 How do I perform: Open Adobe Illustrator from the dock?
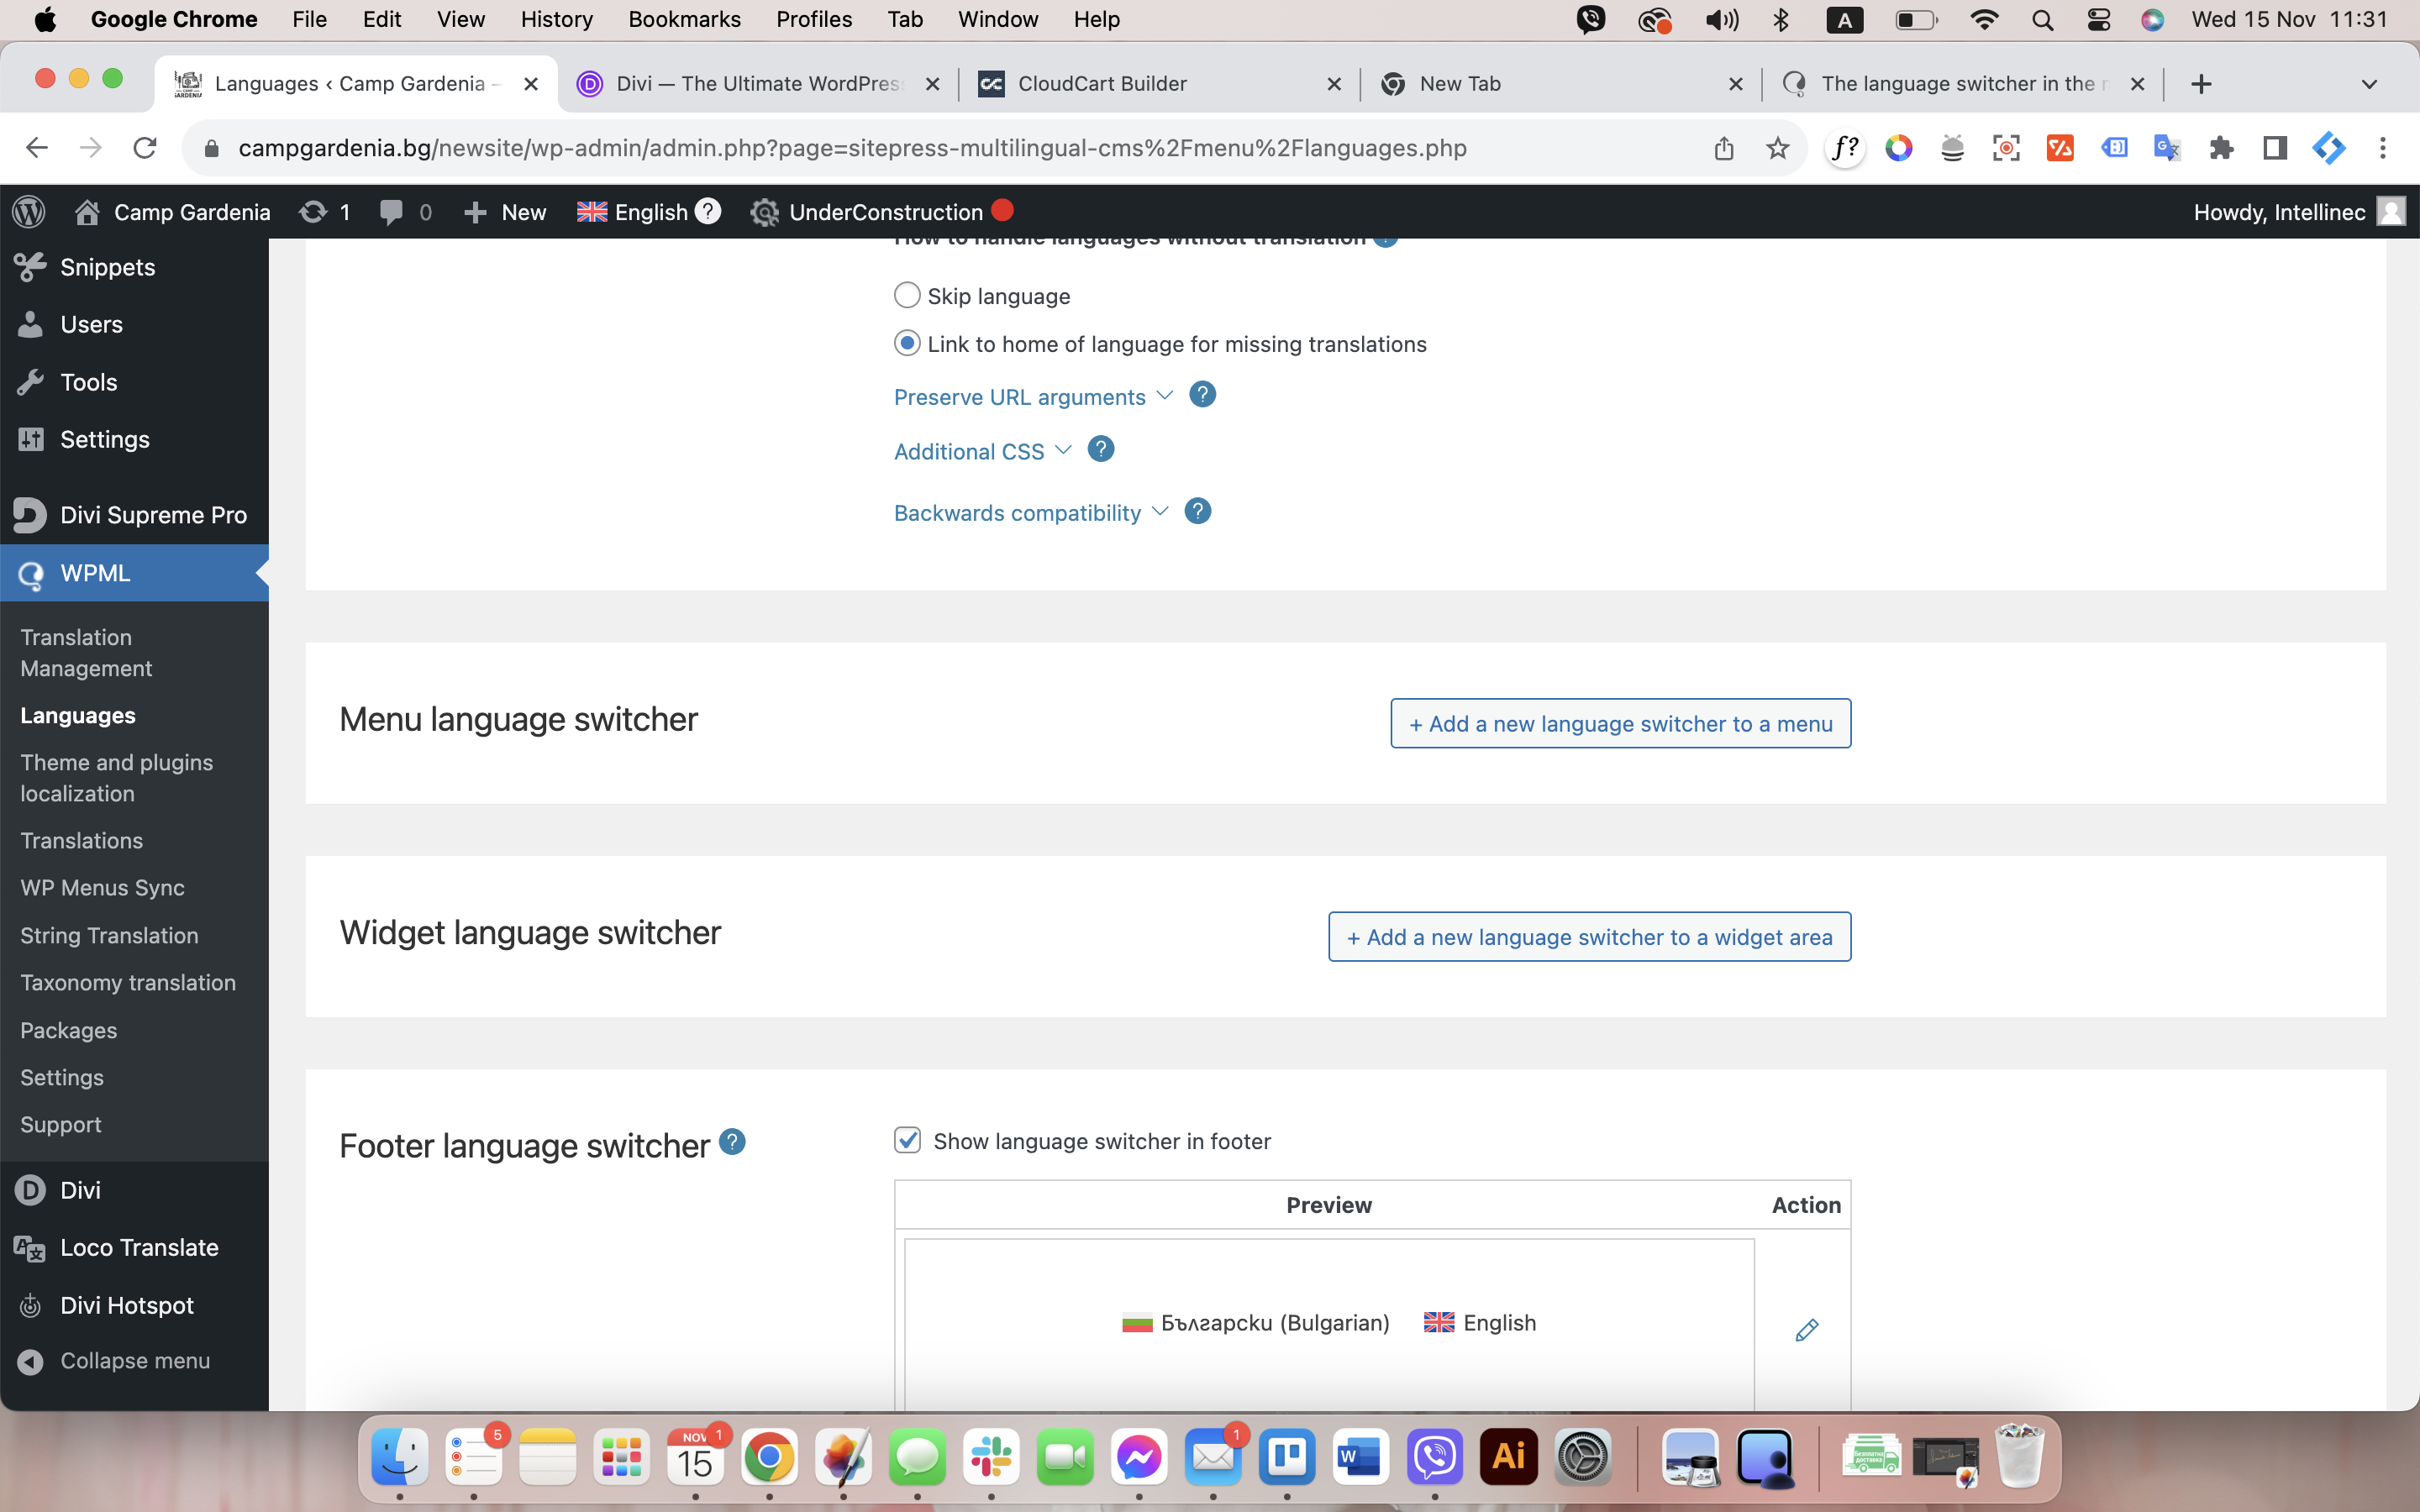[x=1508, y=1459]
